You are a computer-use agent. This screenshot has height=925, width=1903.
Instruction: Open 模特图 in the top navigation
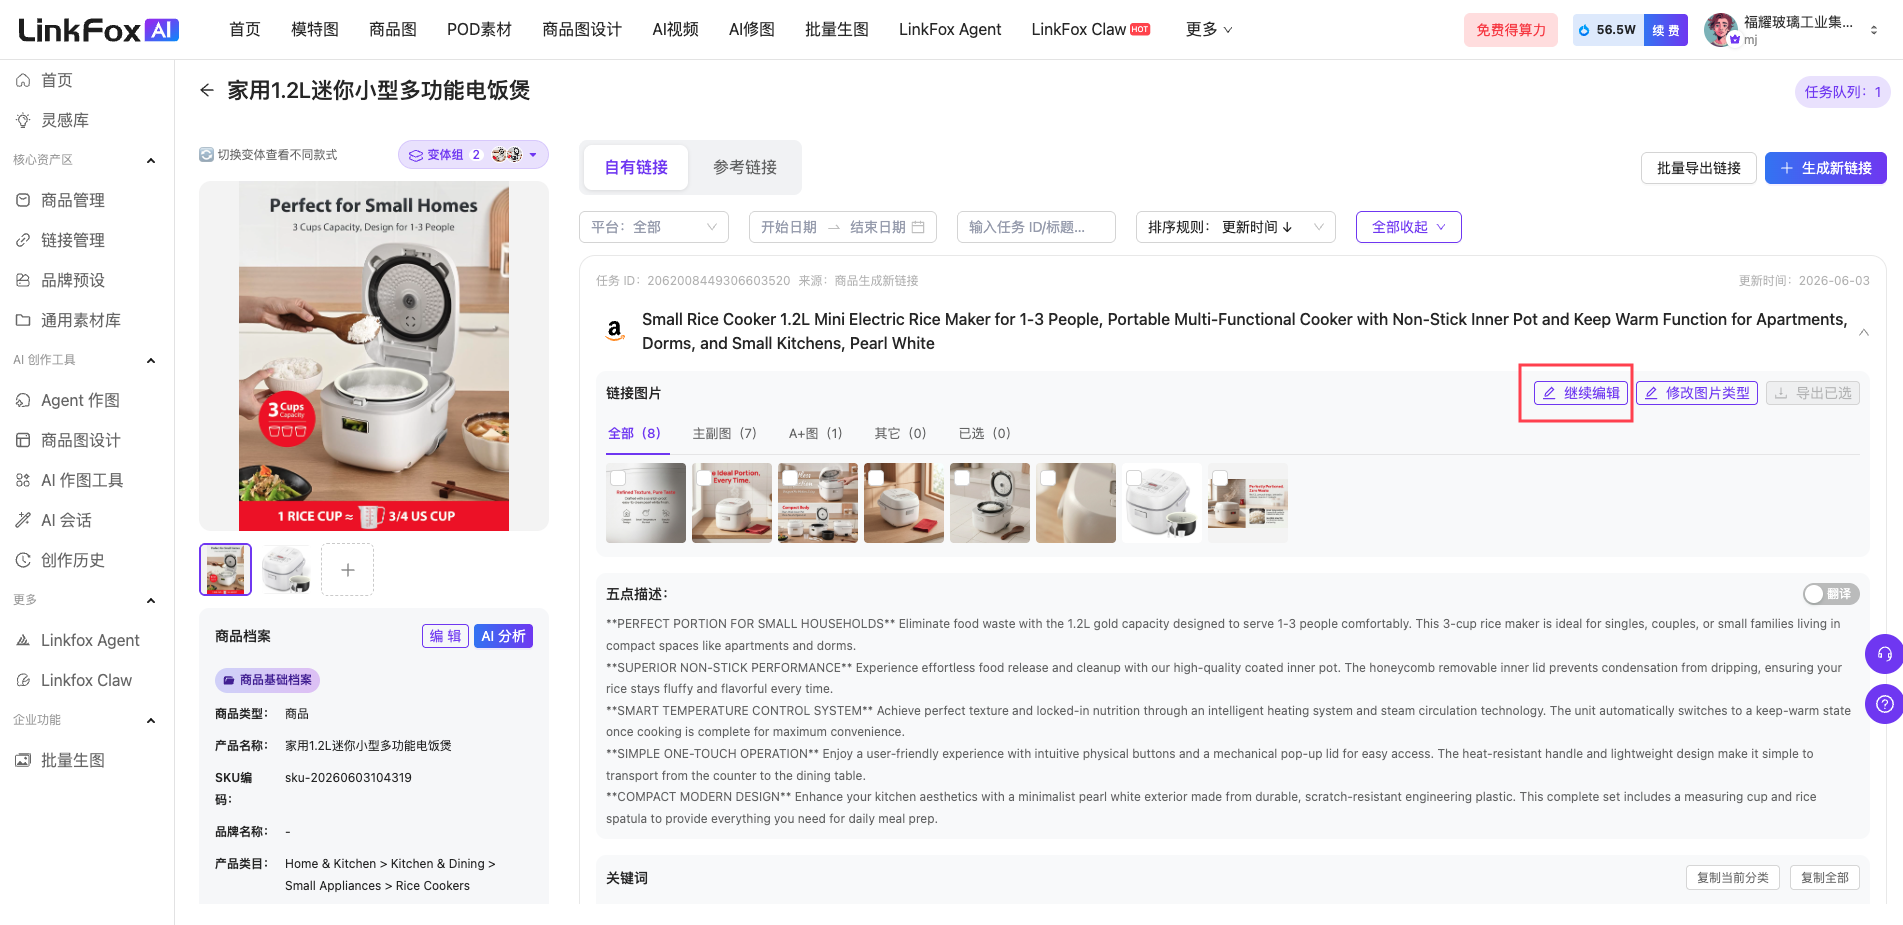[315, 30]
